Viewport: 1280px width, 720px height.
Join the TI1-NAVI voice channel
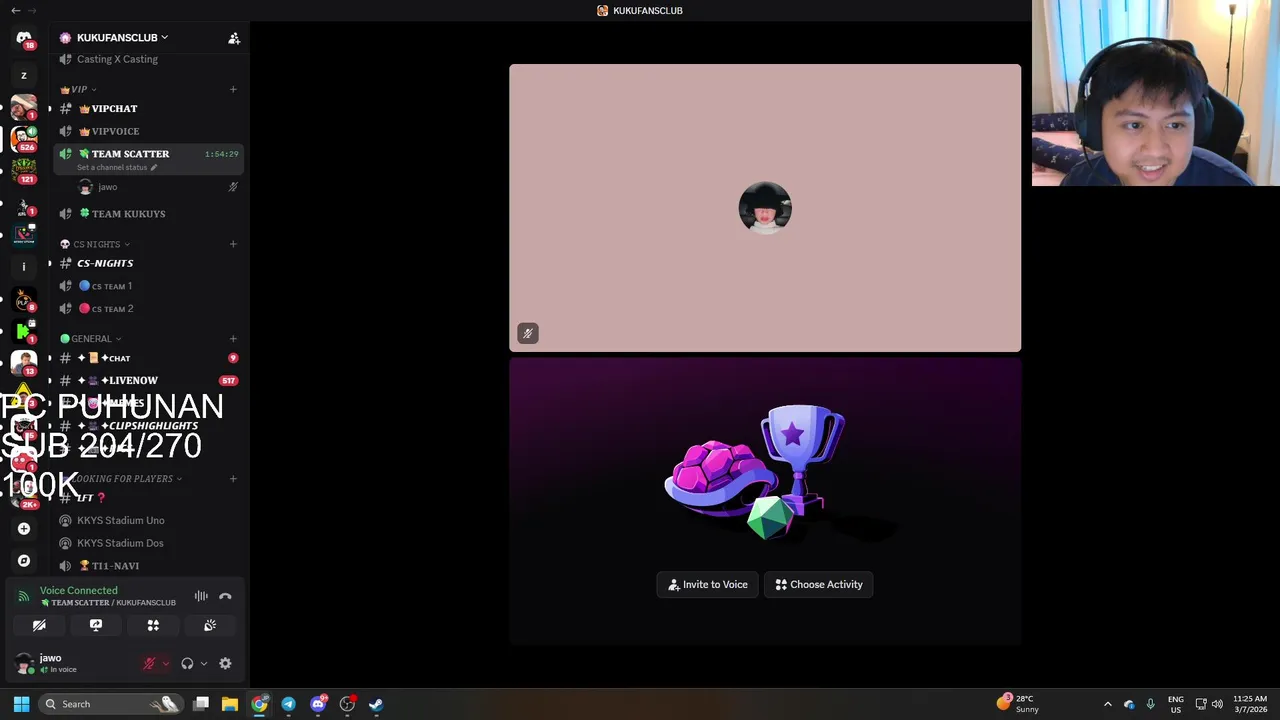coord(148,566)
